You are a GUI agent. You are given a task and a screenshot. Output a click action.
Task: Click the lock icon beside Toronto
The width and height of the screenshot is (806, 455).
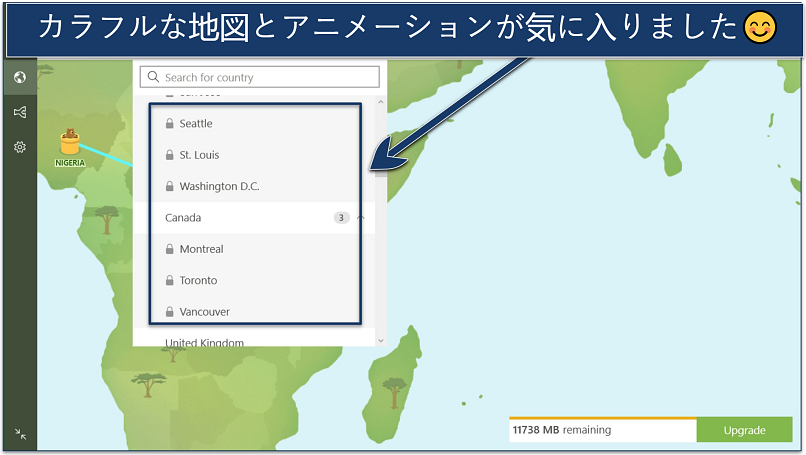point(169,281)
